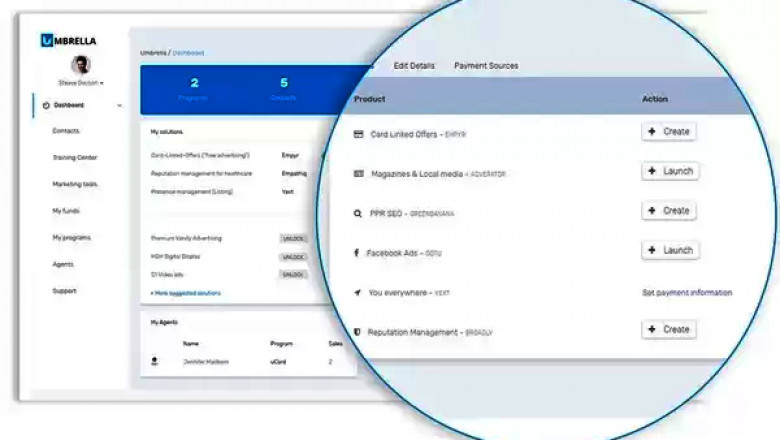
Task: Expand the Steave Docton user dropdown
Action: pos(81,83)
